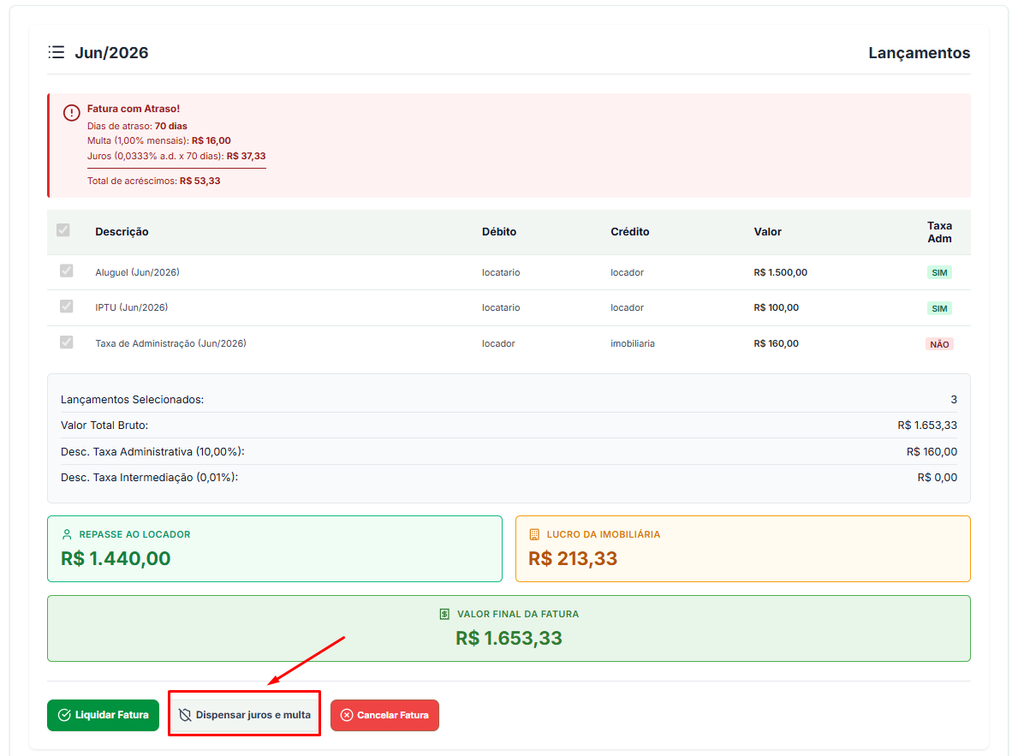The width and height of the screenshot is (1024, 756).
Task: Click the Descrição column header
Action: pos(121,232)
